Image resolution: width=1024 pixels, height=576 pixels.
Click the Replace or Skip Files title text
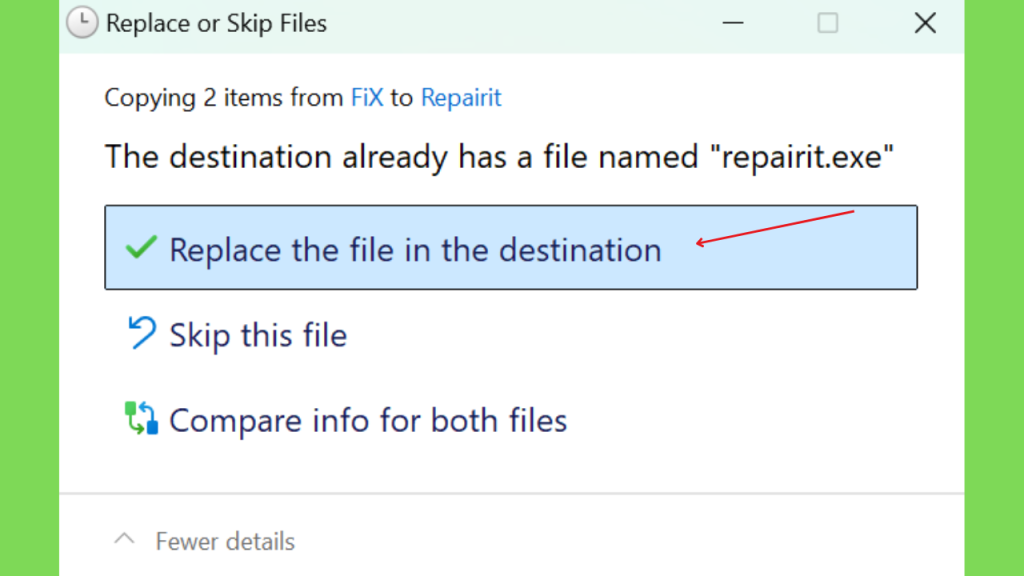tap(216, 24)
